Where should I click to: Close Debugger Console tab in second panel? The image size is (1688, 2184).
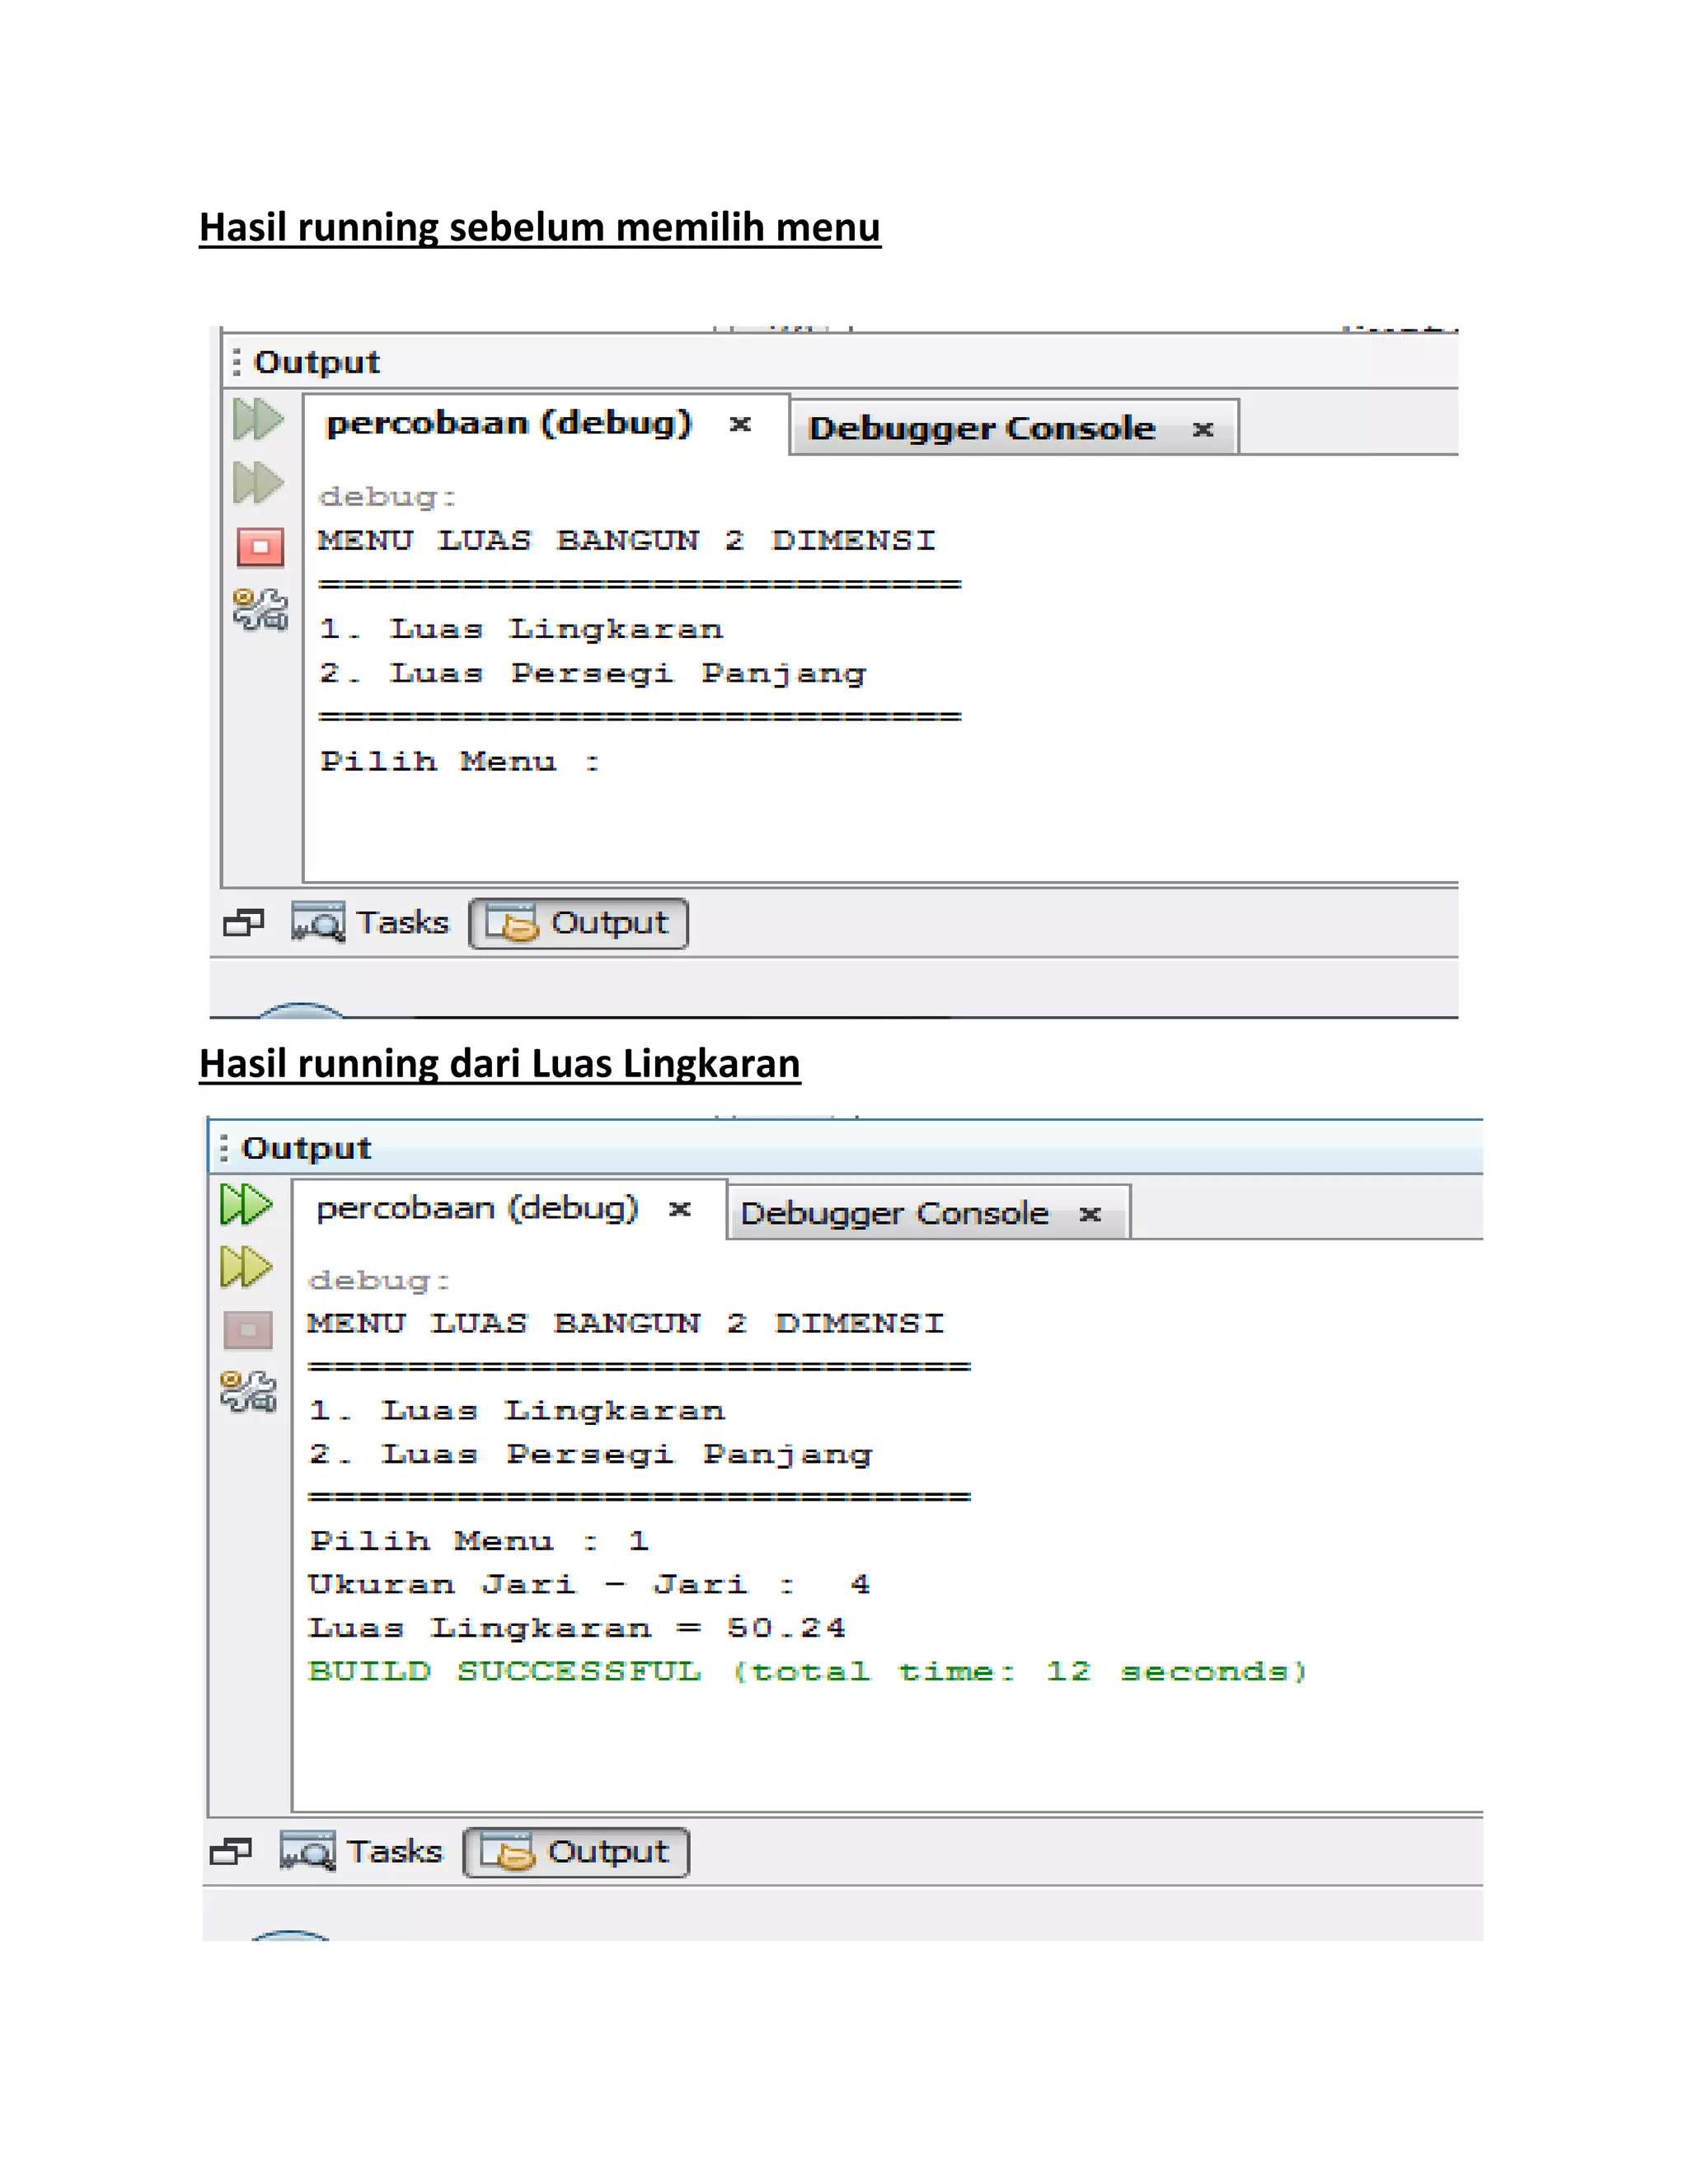pos(1090,1214)
